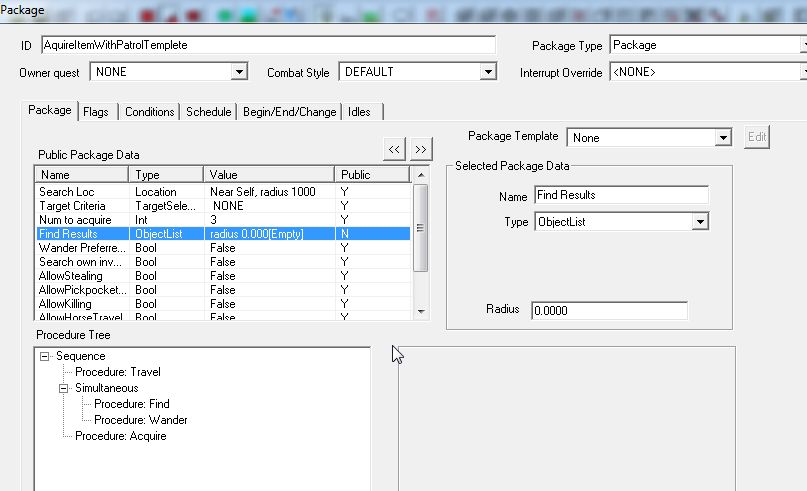Select the AllowStealing row
The image size is (807, 491).
(222, 276)
